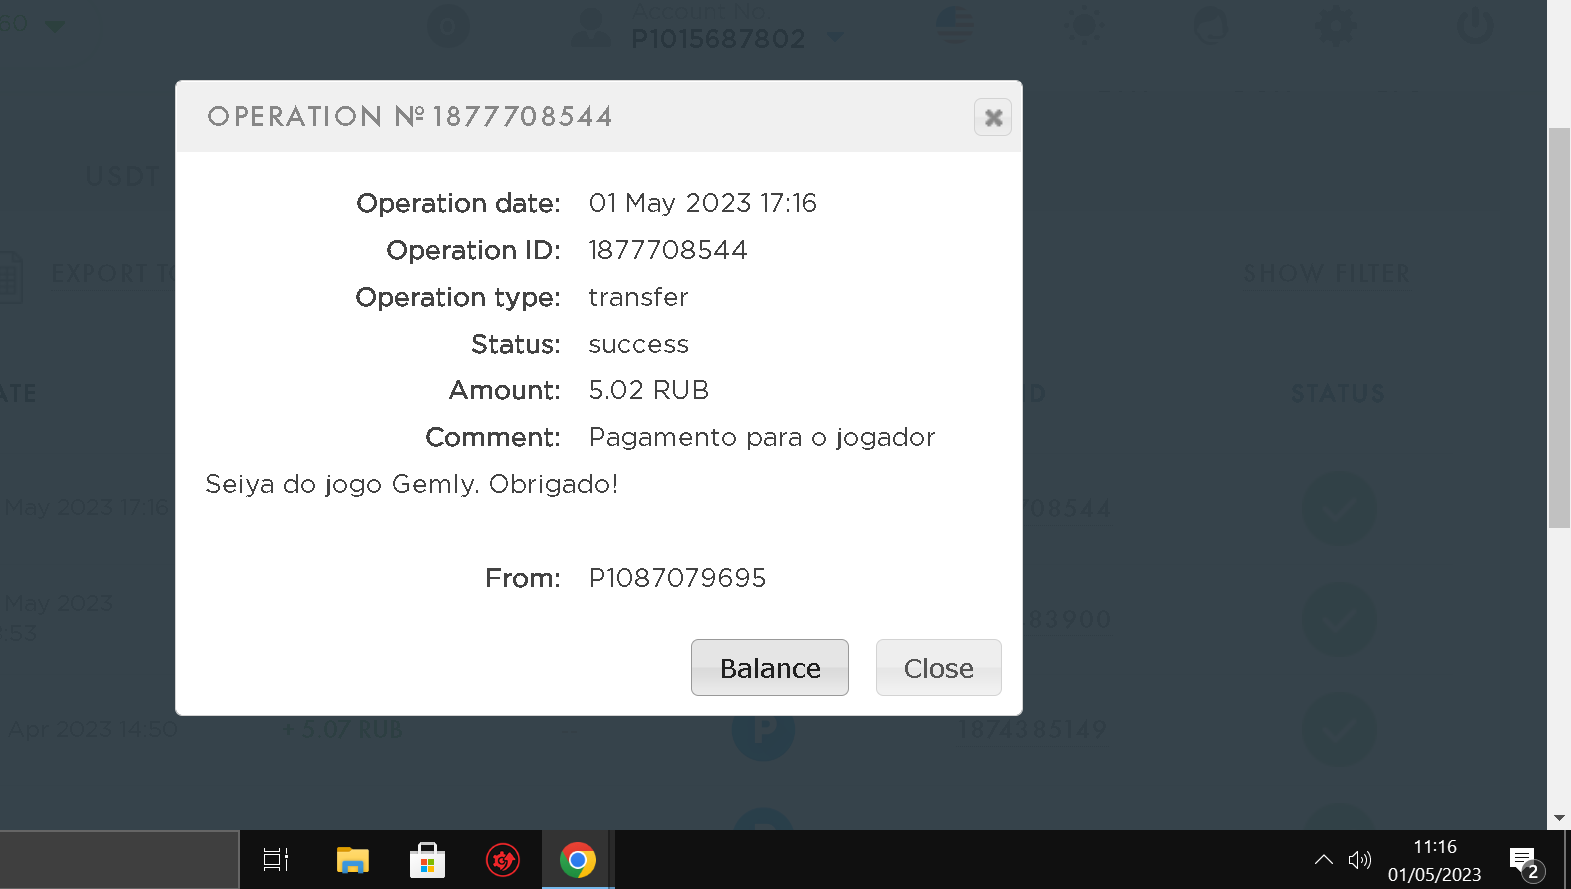
Task: Expand the green balance dropdown arrow
Action: point(55,26)
